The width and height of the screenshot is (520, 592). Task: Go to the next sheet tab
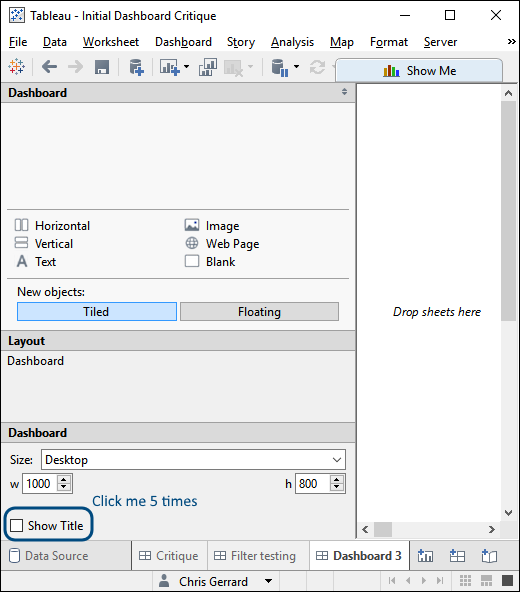pyautogui.click(x=424, y=580)
